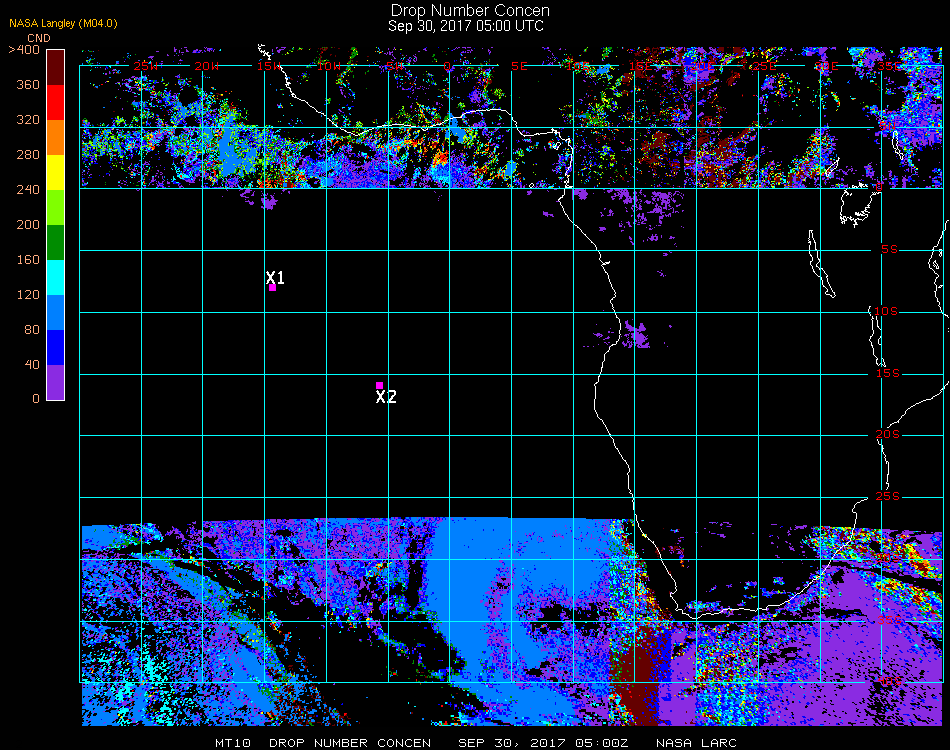This screenshot has height=750, width=950.
Task: Click the X1 label text
Action: coord(275,277)
